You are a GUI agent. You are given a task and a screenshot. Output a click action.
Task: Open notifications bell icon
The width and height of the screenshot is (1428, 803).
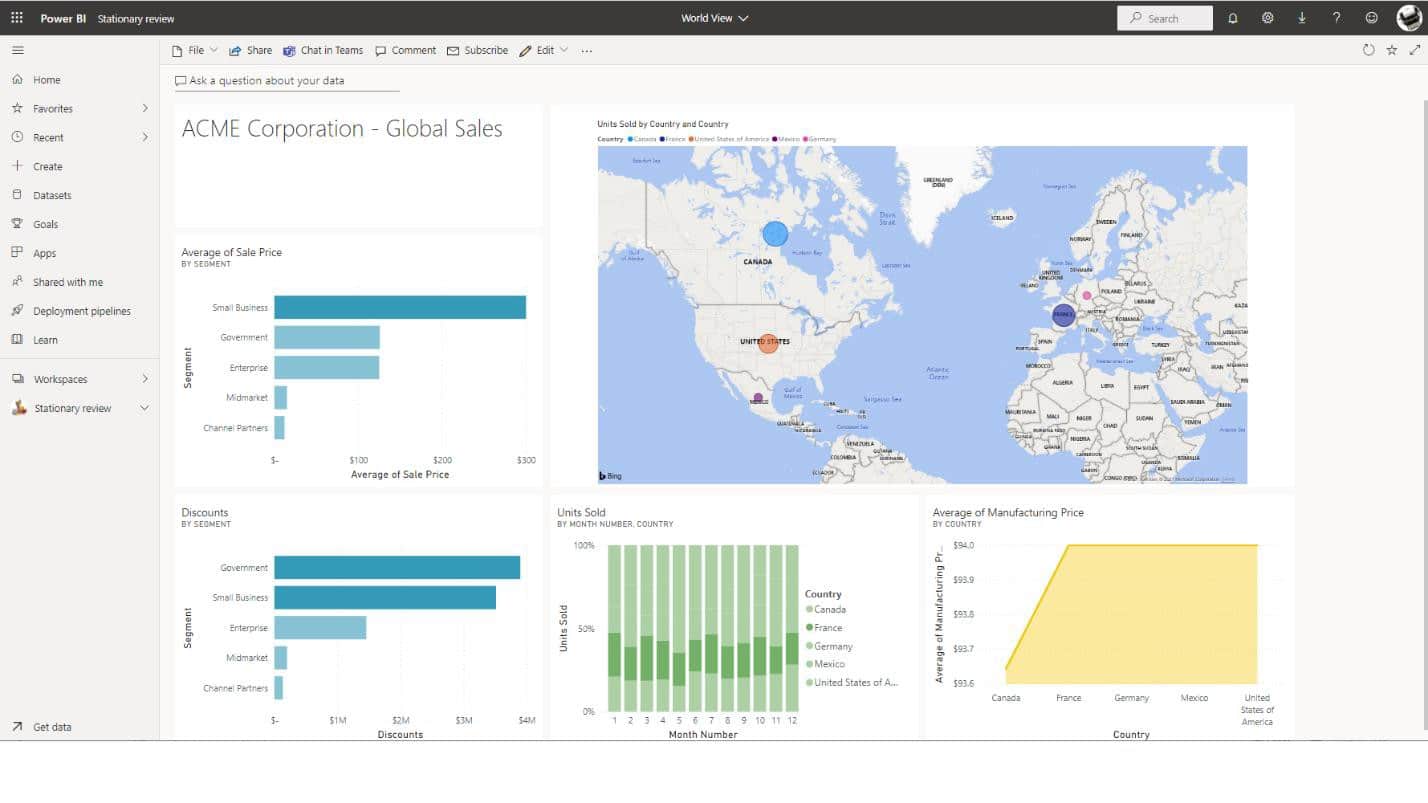coord(1233,18)
